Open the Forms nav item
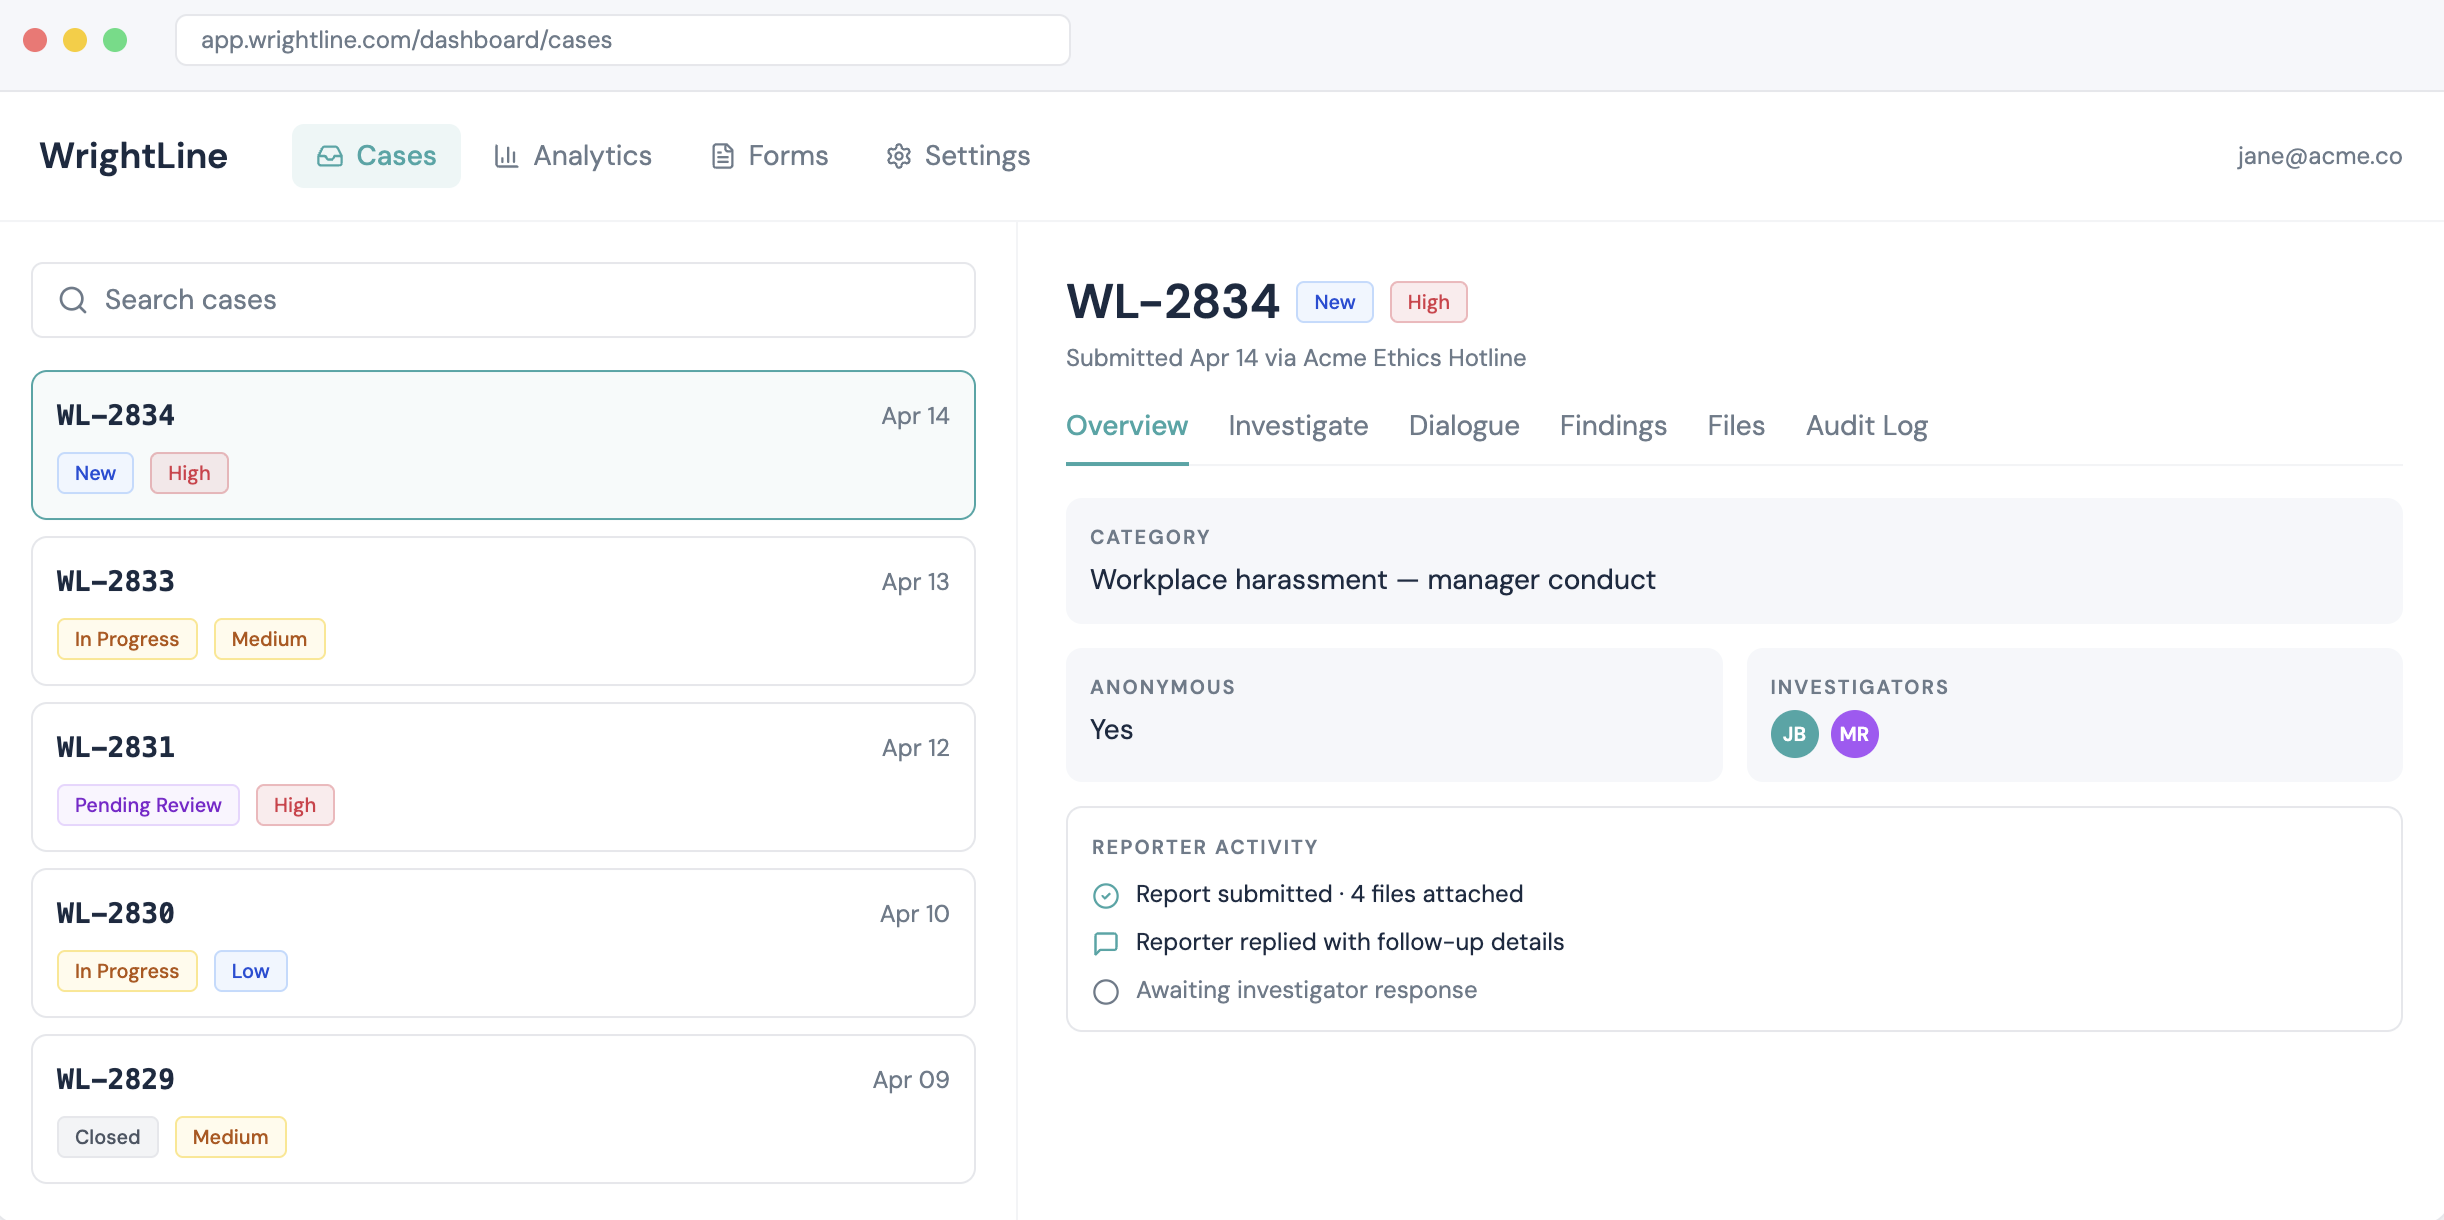The width and height of the screenshot is (2444, 1220). point(769,156)
